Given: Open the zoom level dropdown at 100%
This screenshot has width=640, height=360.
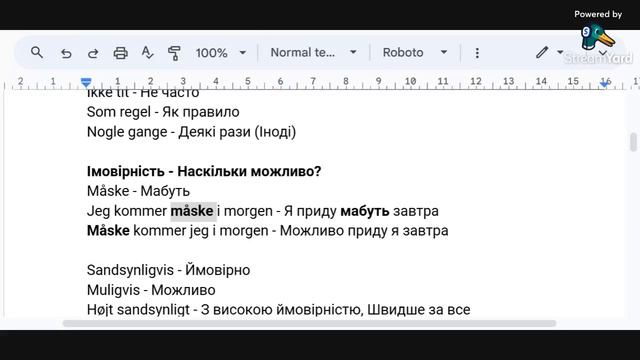Looking at the screenshot, I should click(221, 53).
